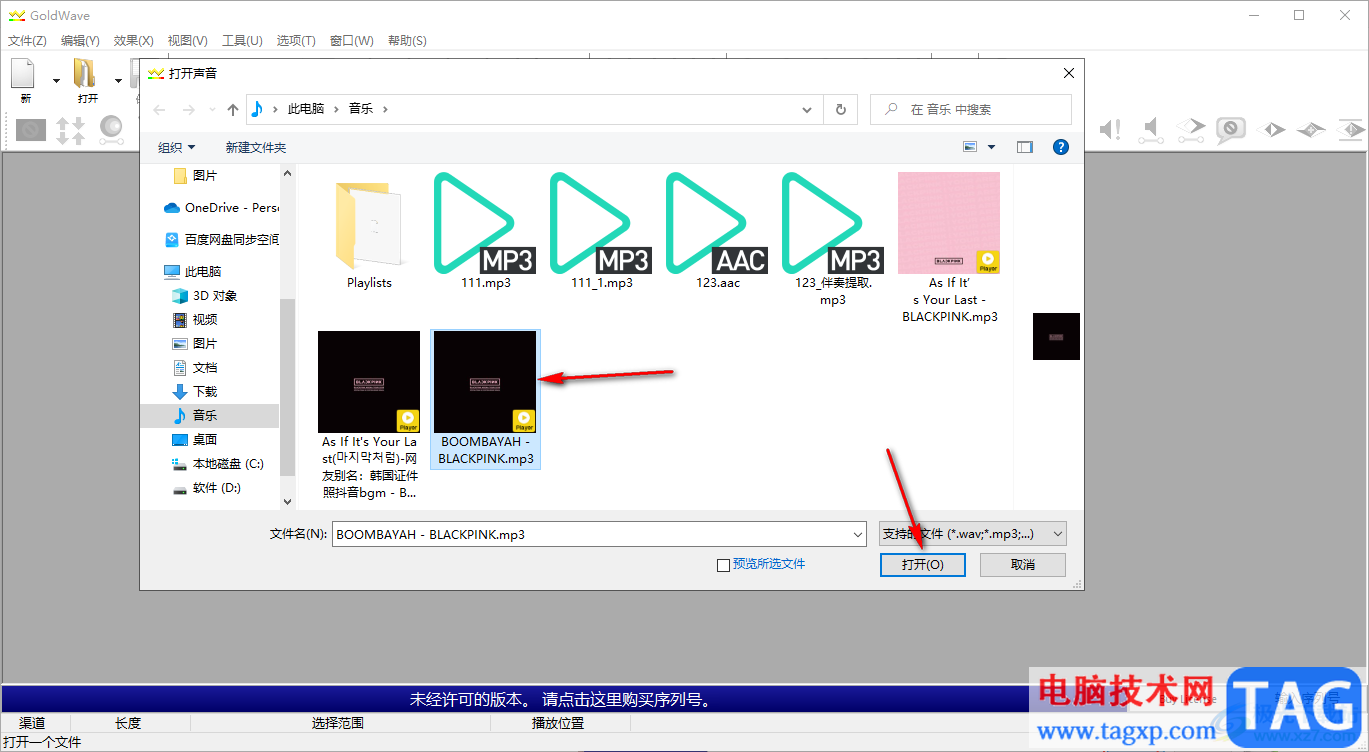This screenshot has height=752, width=1369.
Task: Click 此电脑 in the address breadcrumb
Action: (x=306, y=109)
